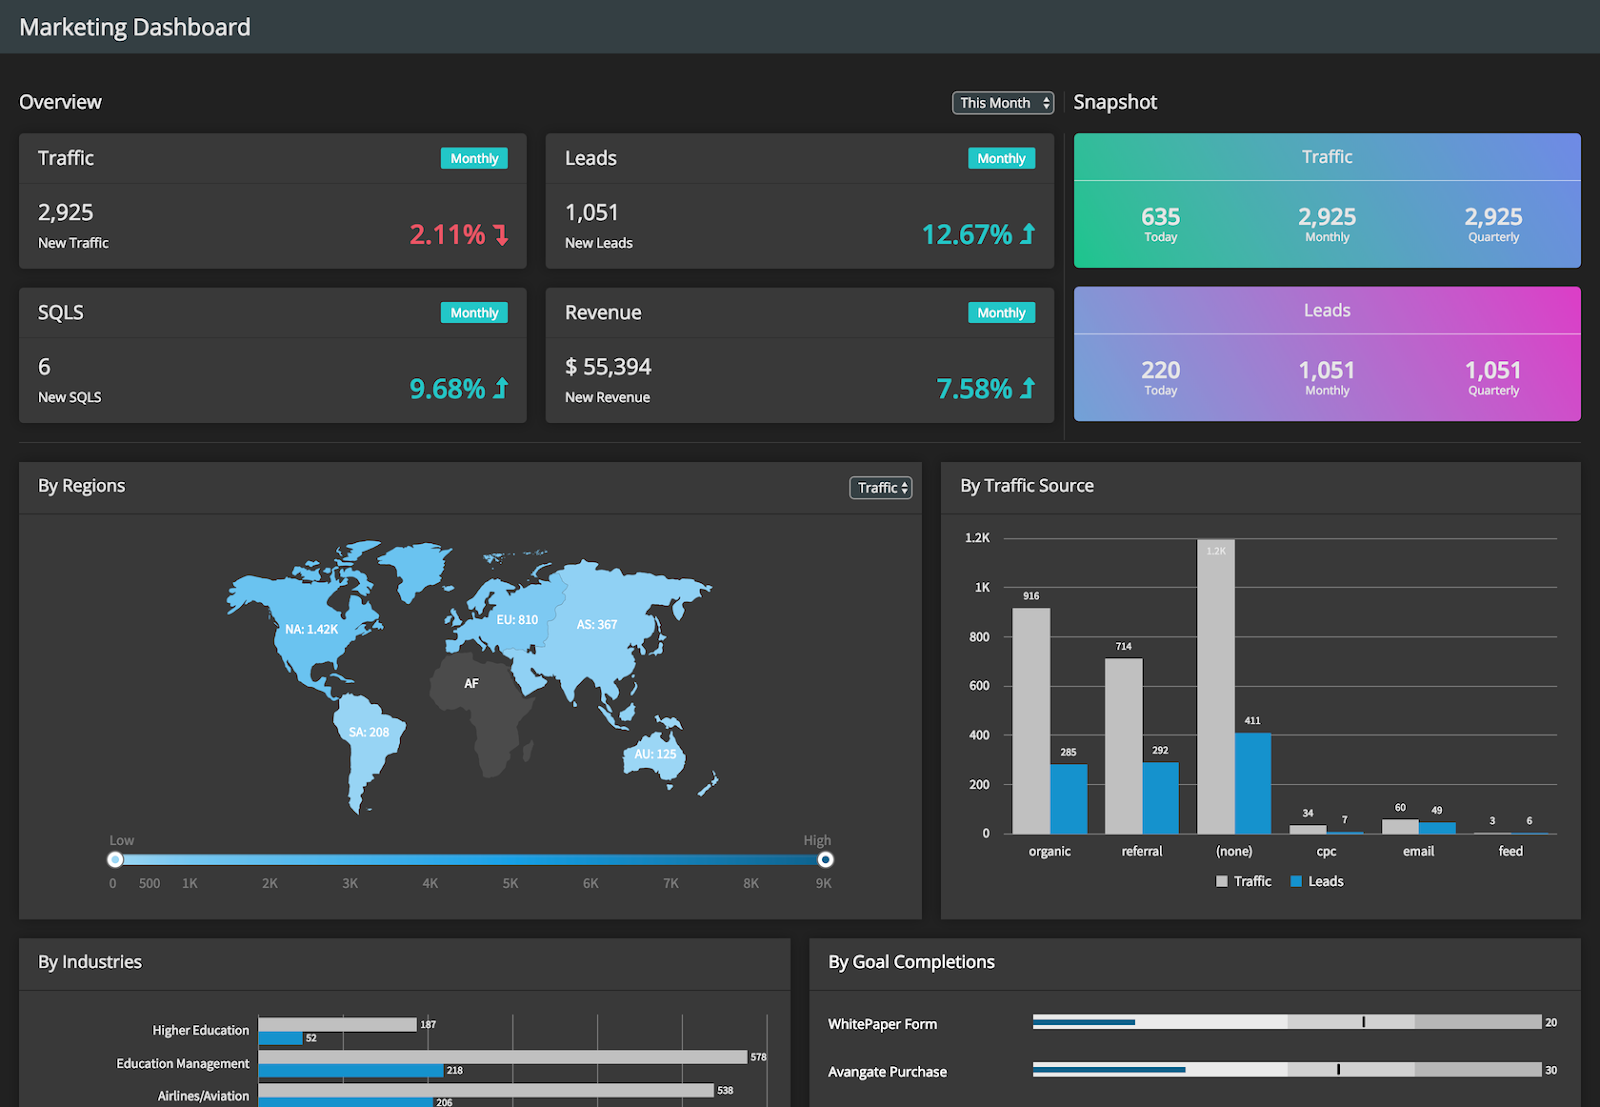Click the High end handle of the region heatmap slider
The height and width of the screenshot is (1107, 1600).
click(x=825, y=858)
